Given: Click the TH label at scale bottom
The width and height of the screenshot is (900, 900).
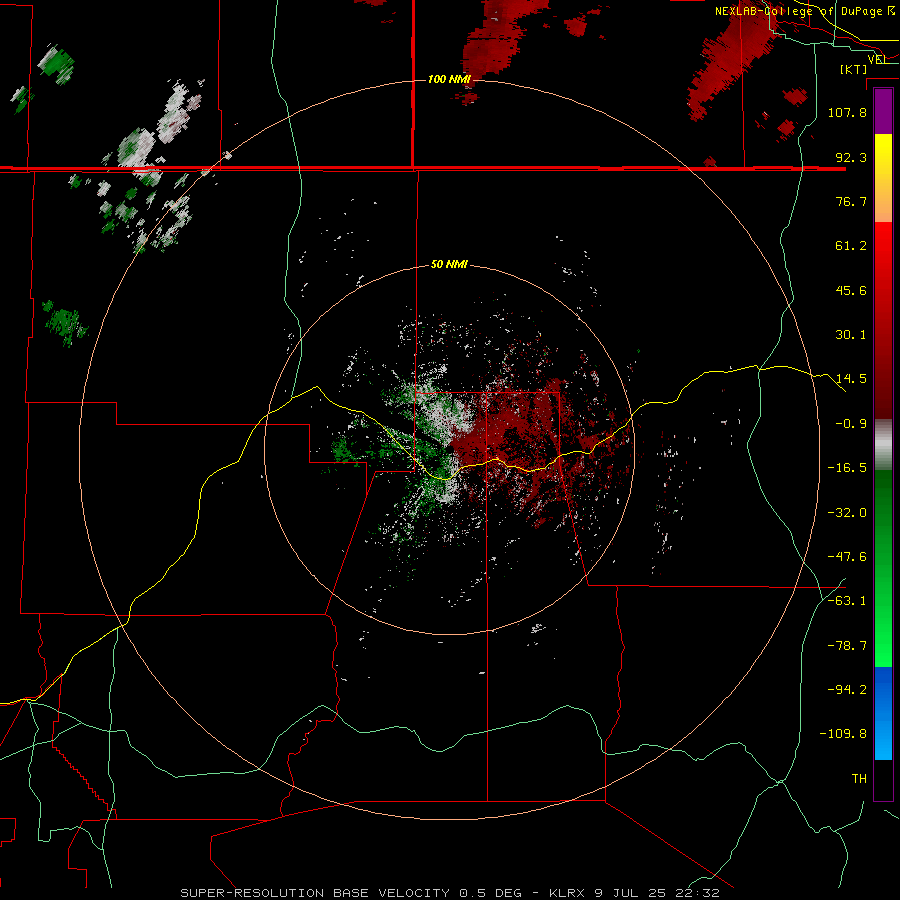Looking at the screenshot, I should click(859, 779).
